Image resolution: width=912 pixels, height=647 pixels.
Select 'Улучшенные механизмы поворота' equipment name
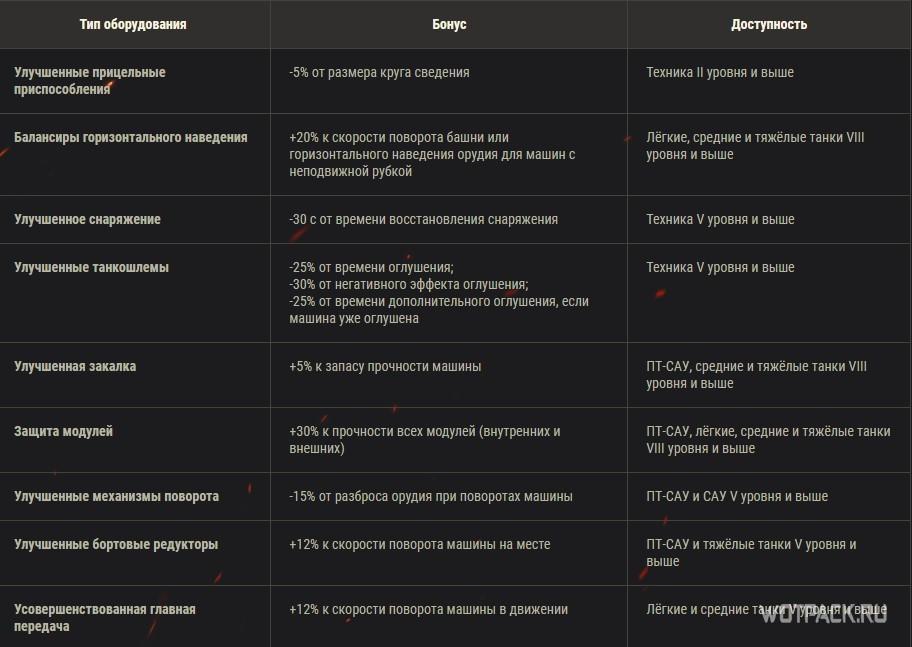(x=116, y=496)
